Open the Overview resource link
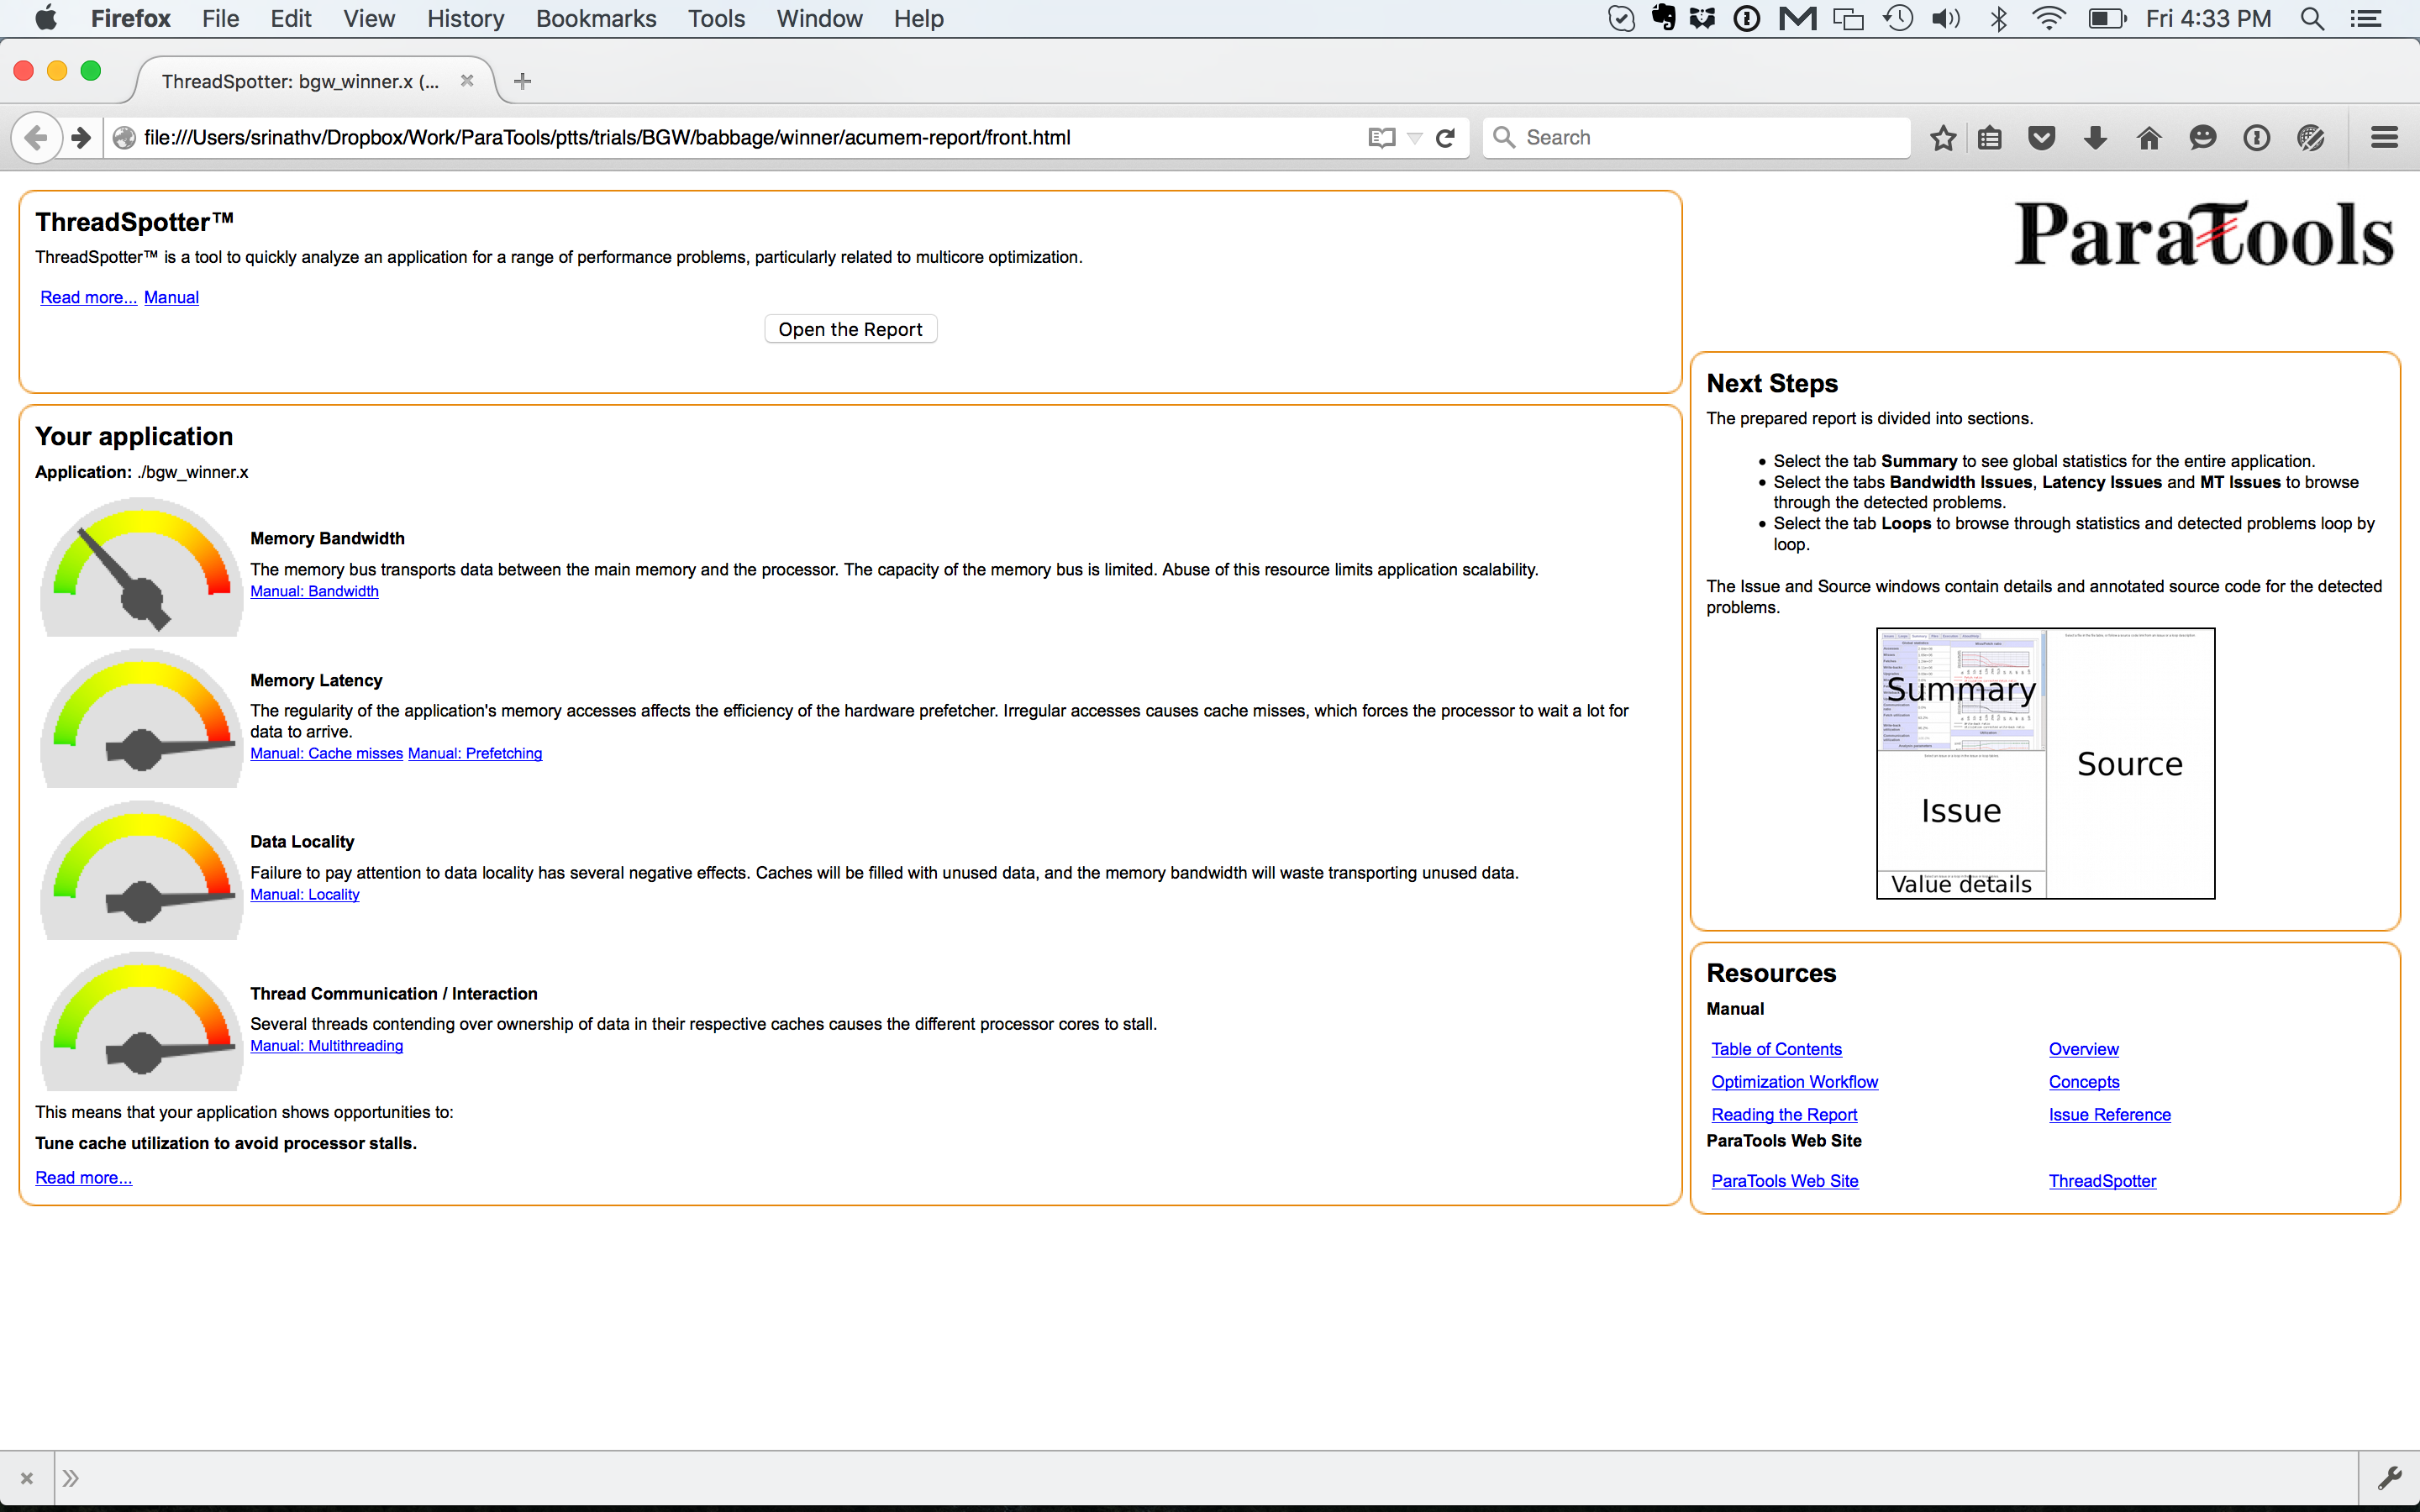 click(x=2083, y=1049)
